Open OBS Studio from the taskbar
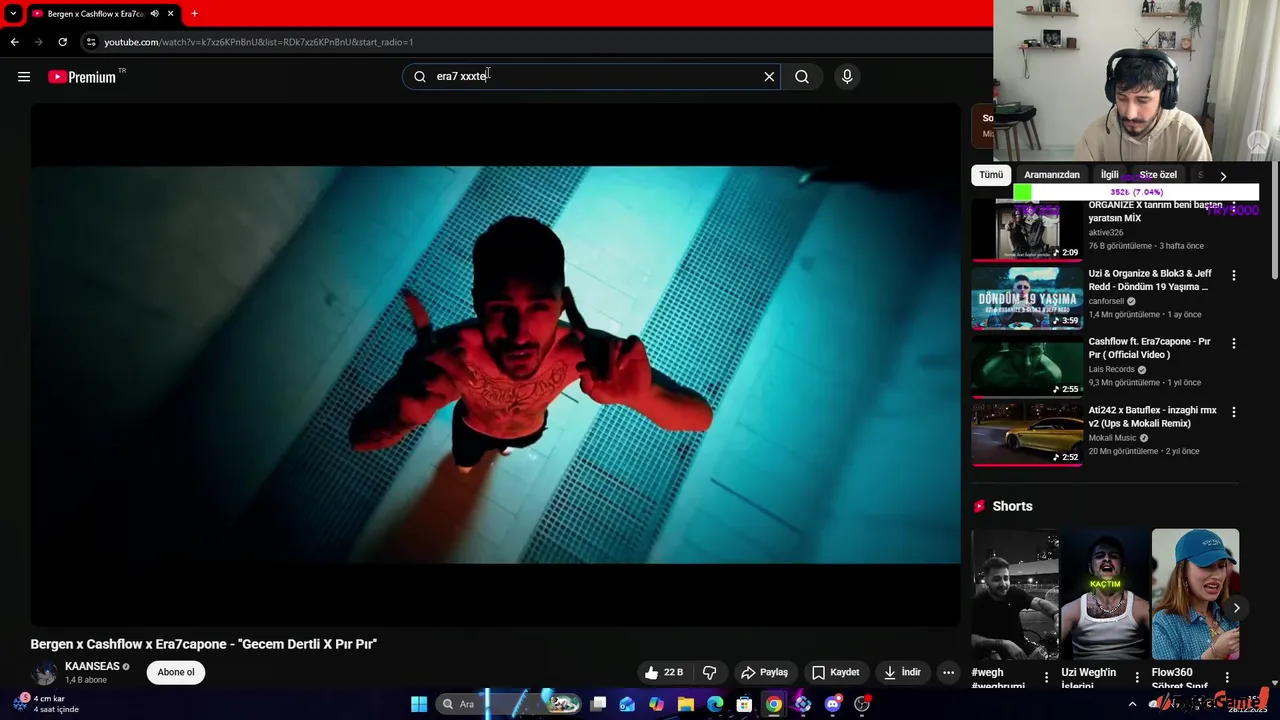Viewport: 1280px width, 720px height. 862,704
